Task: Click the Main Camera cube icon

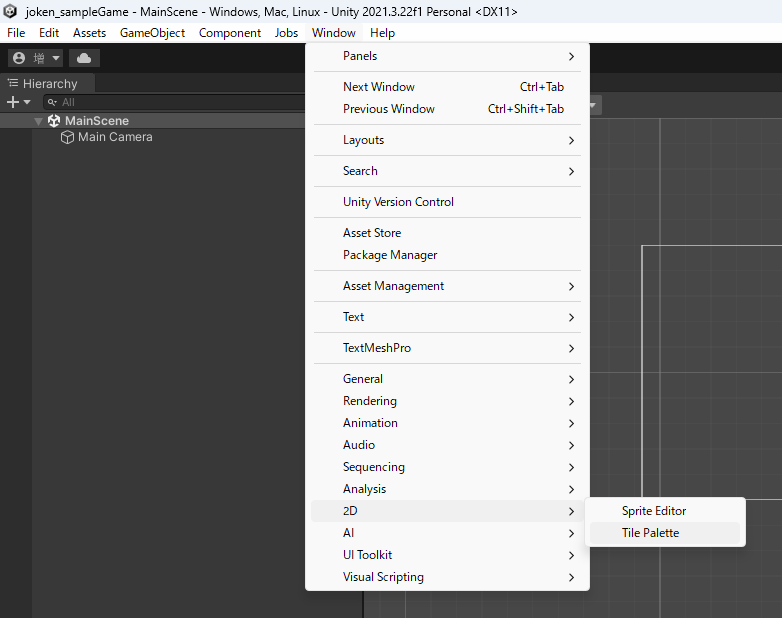Action: click(x=67, y=137)
